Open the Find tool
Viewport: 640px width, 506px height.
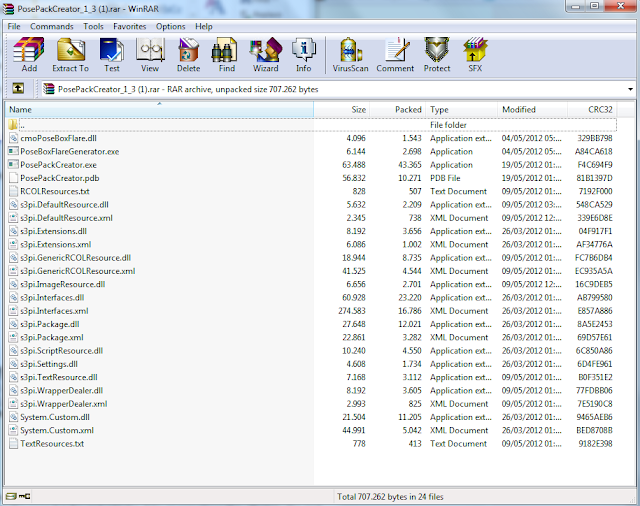tap(227, 55)
